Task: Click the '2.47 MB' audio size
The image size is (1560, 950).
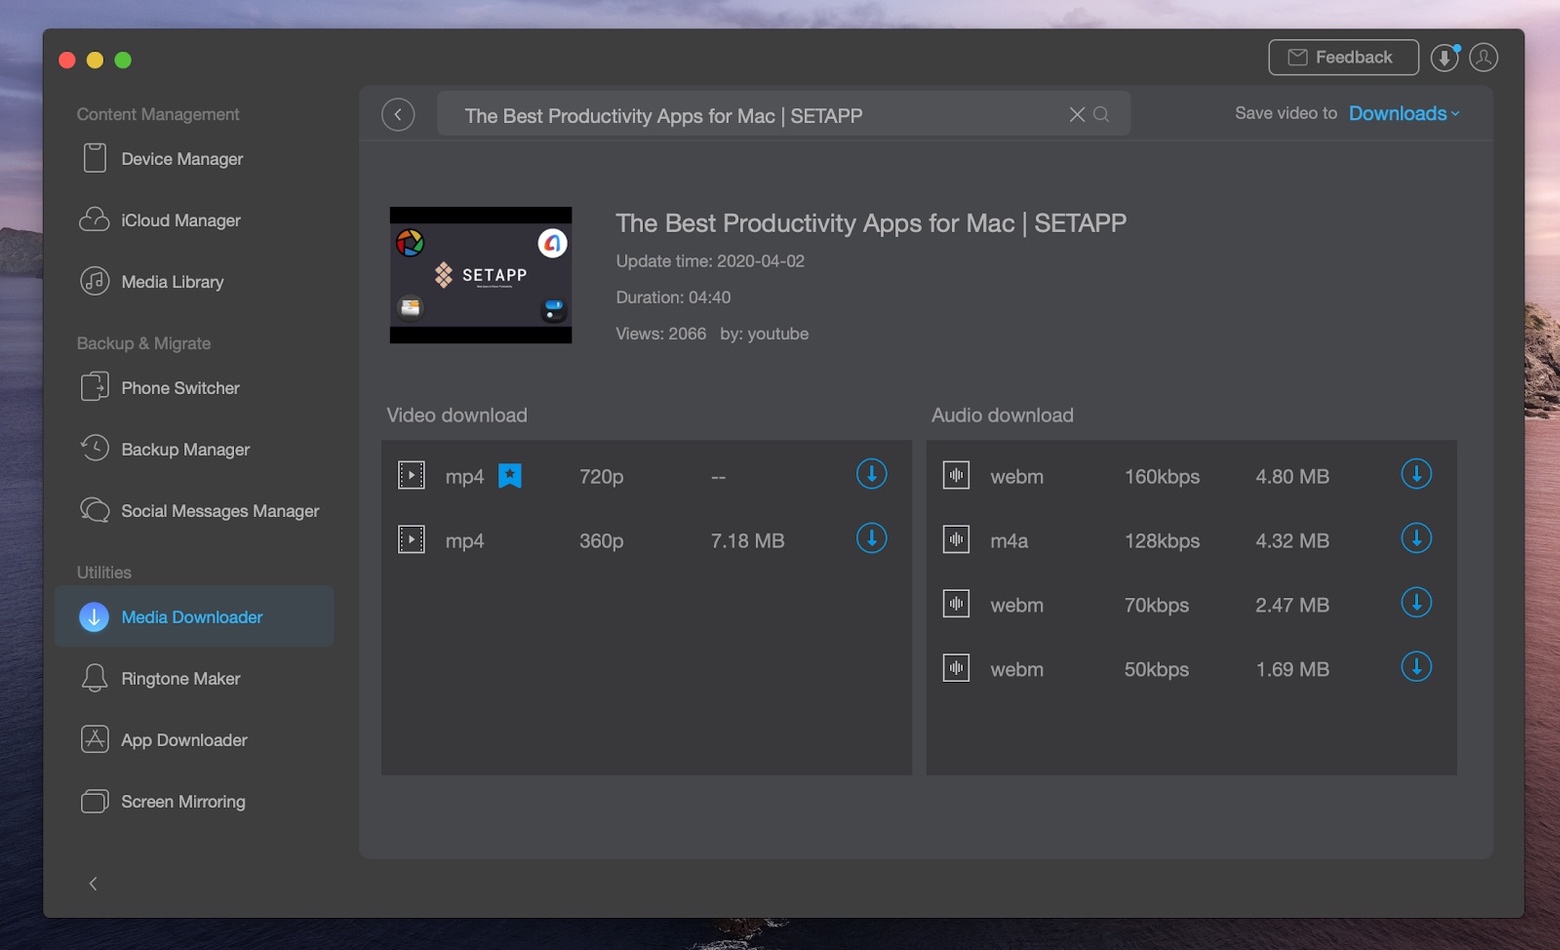Action: point(1292,605)
